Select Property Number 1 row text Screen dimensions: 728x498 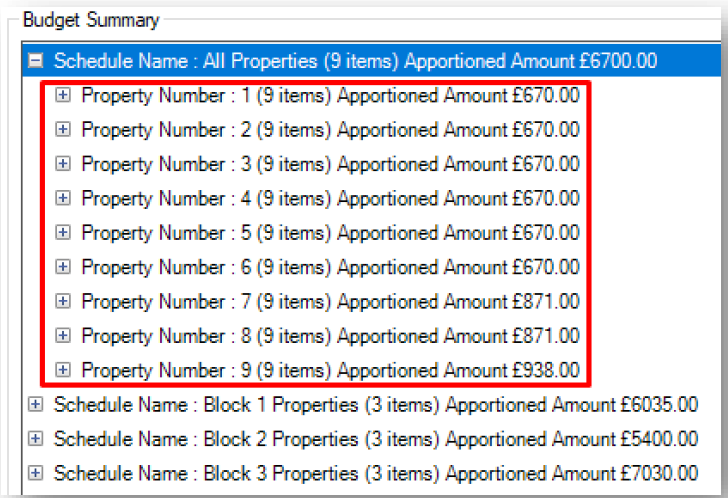click(x=331, y=96)
